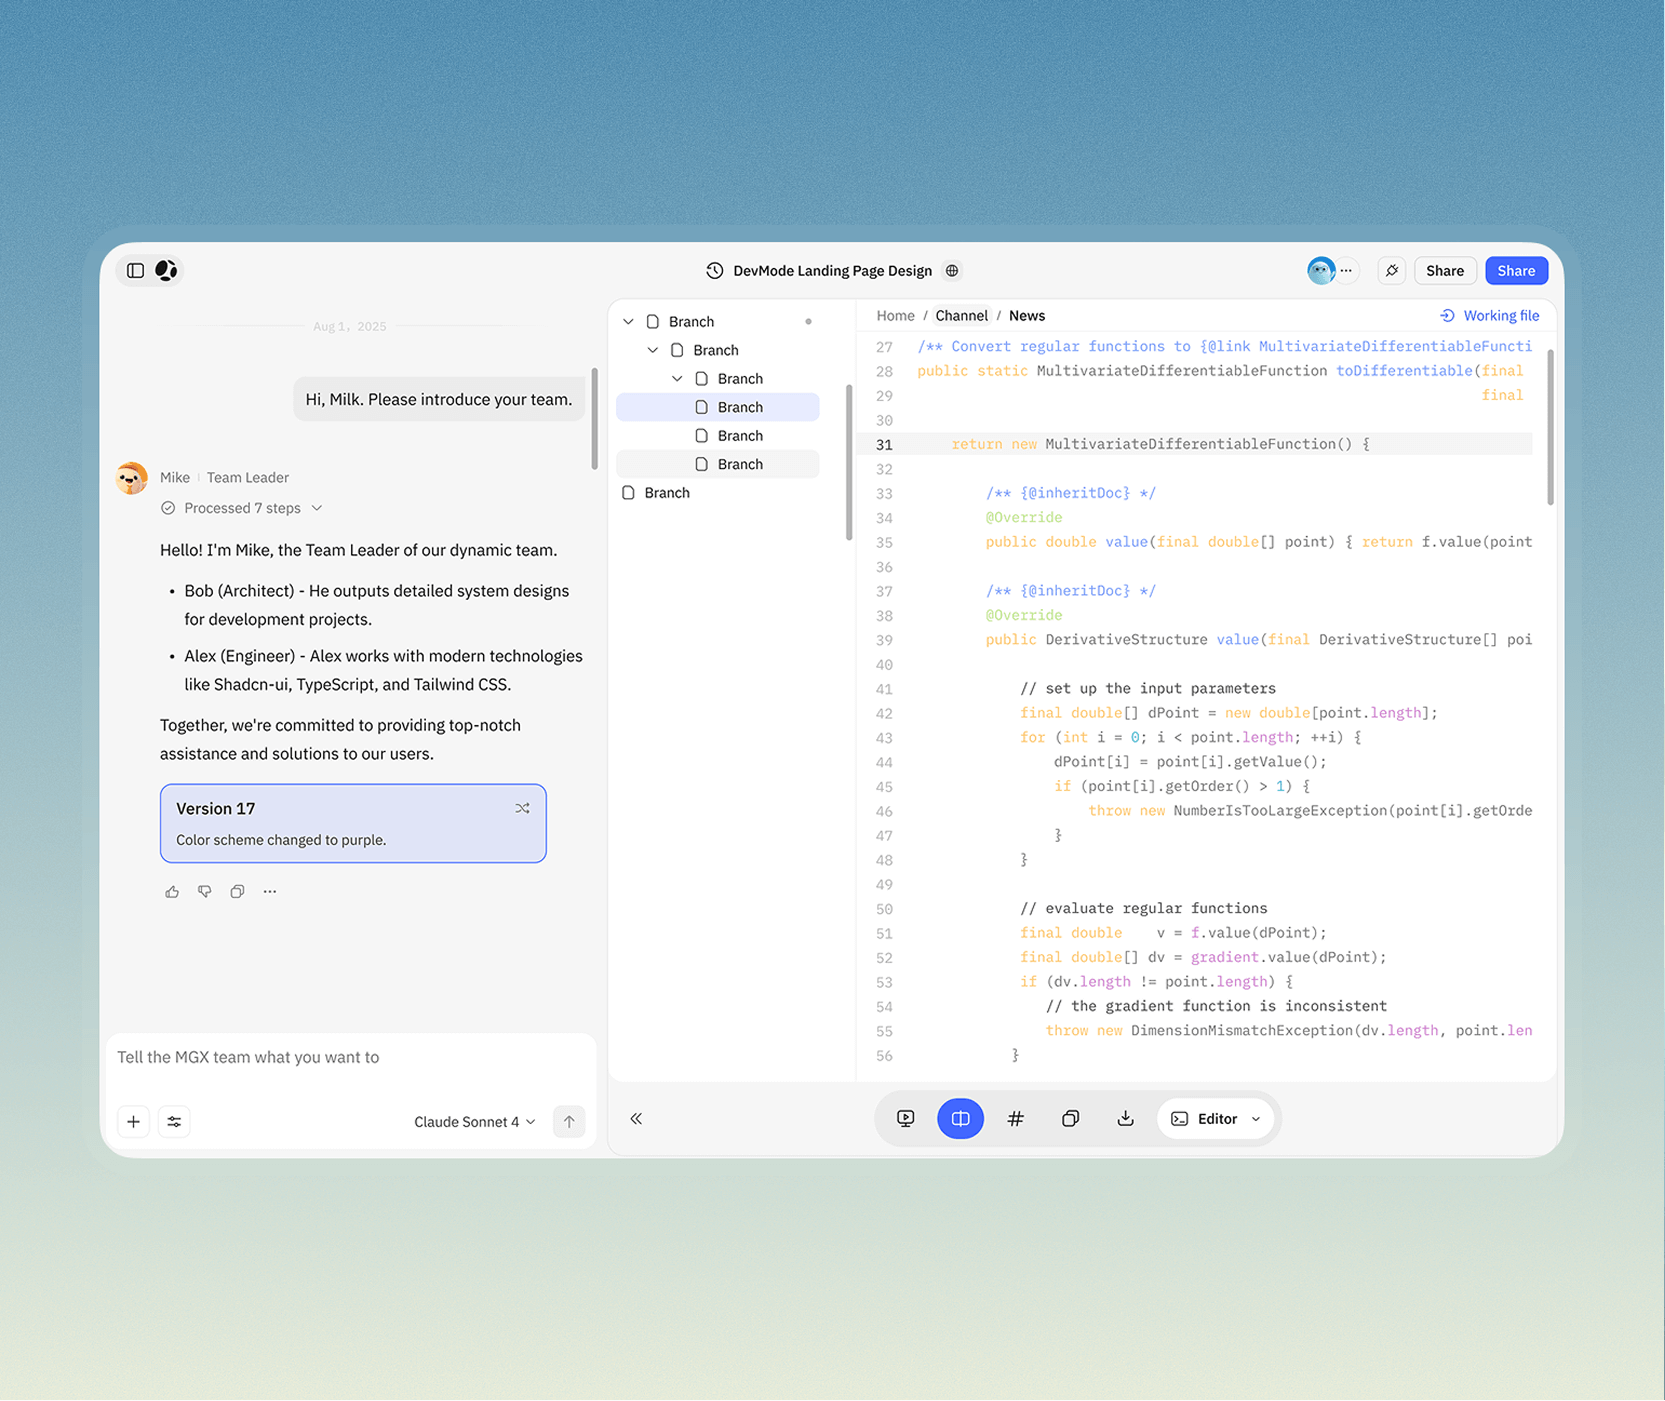This screenshot has width=1665, height=1401.
Task: Click the white Share button
Action: 1445,270
